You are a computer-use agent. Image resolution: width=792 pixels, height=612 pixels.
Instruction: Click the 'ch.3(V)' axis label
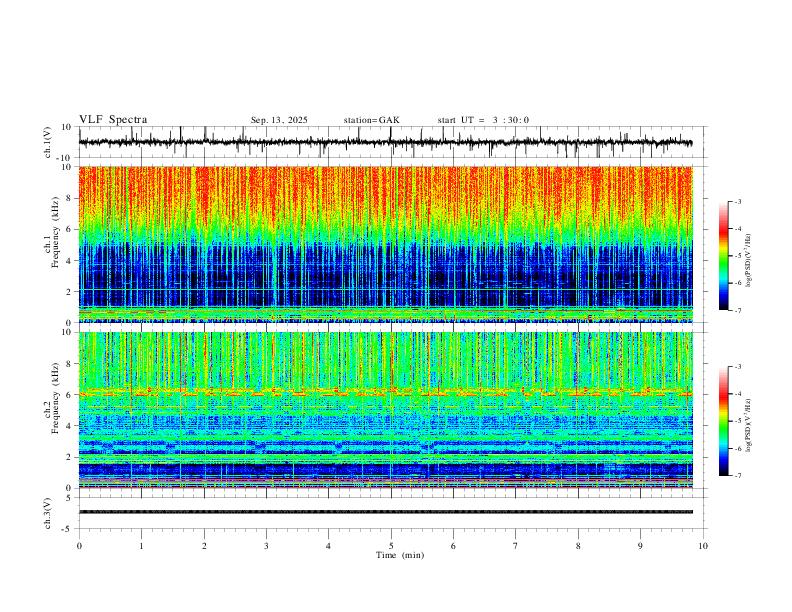pyautogui.click(x=47, y=513)
